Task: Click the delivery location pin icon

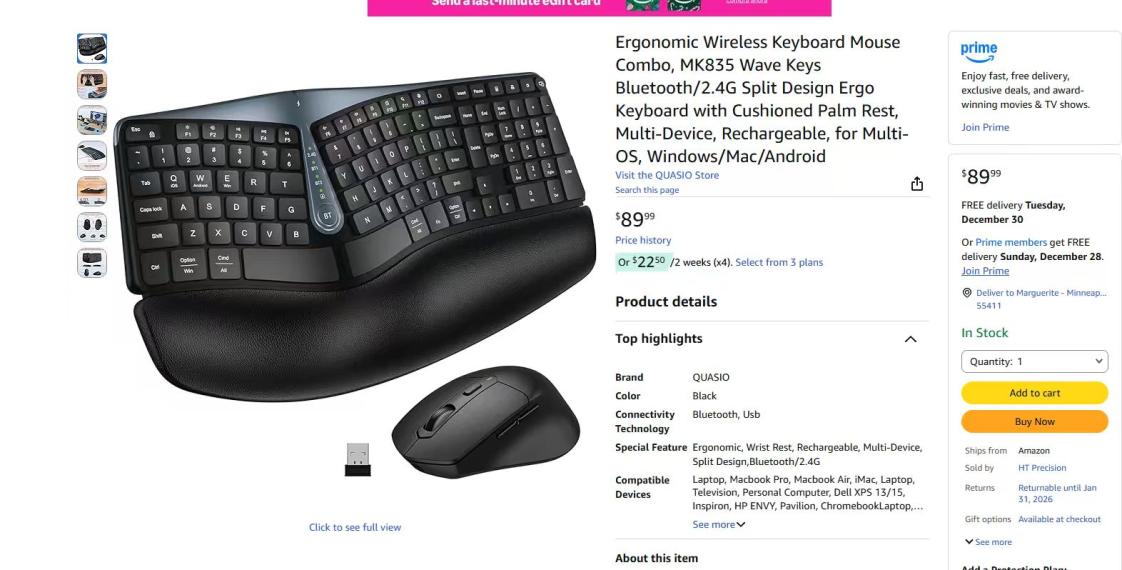Action: pyautogui.click(x=967, y=293)
